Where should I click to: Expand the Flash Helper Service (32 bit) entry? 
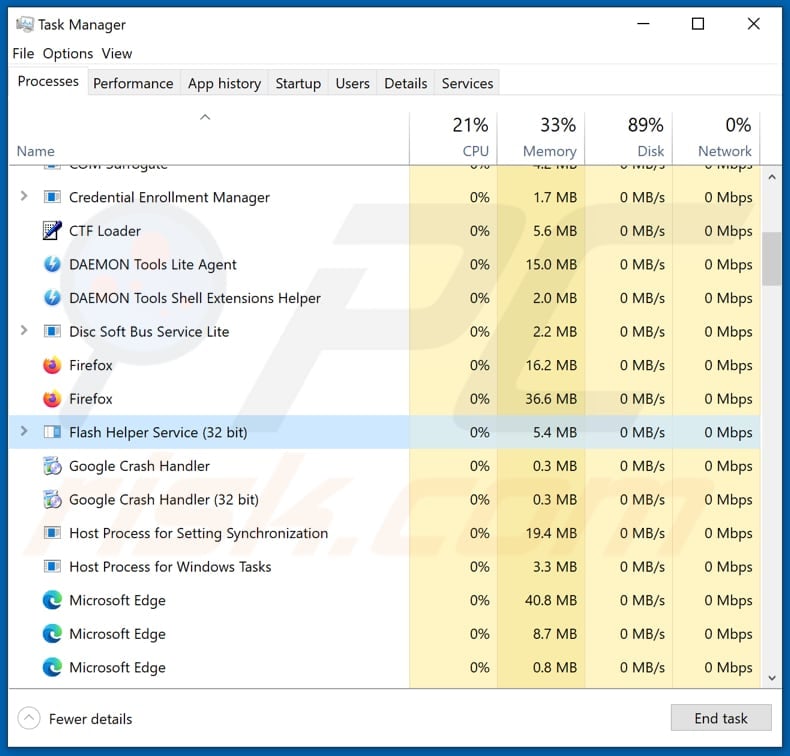24,432
